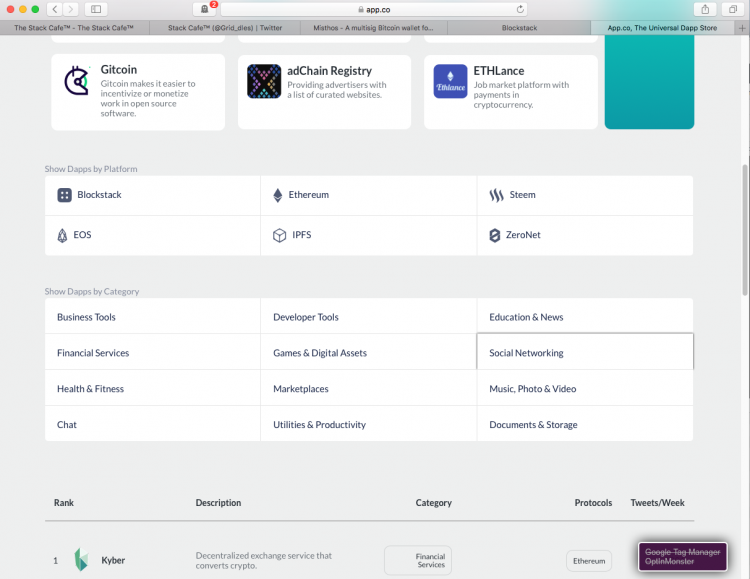
Task: Open the ETHLance title link
Action: click(x=499, y=71)
